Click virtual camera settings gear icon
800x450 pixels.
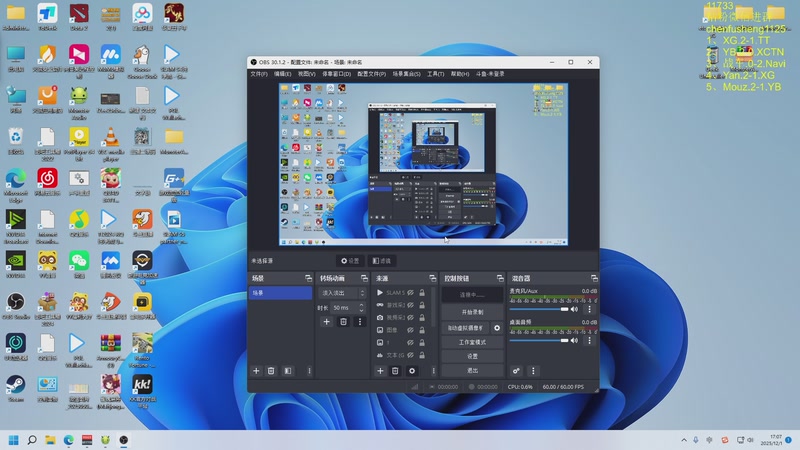[x=497, y=328]
